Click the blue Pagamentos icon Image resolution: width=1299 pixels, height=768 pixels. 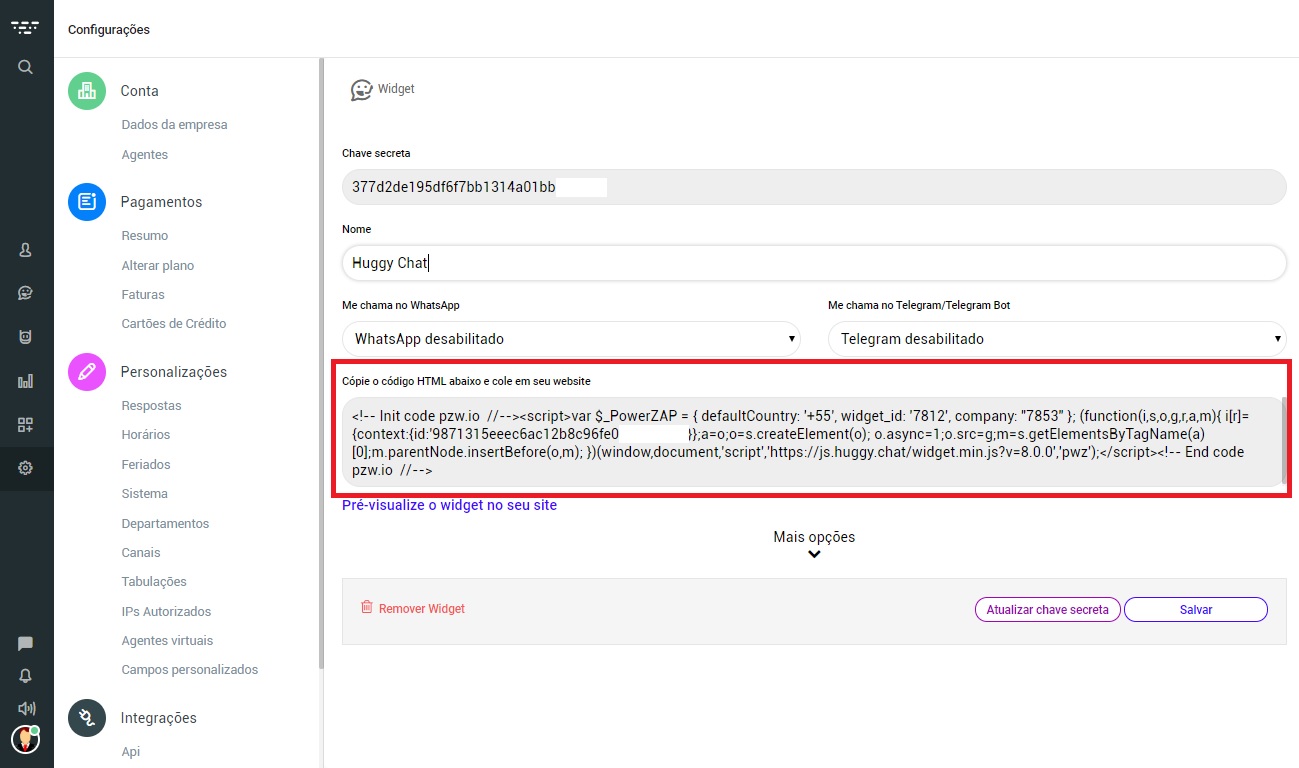pyautogui.click(x=87, y=202)
